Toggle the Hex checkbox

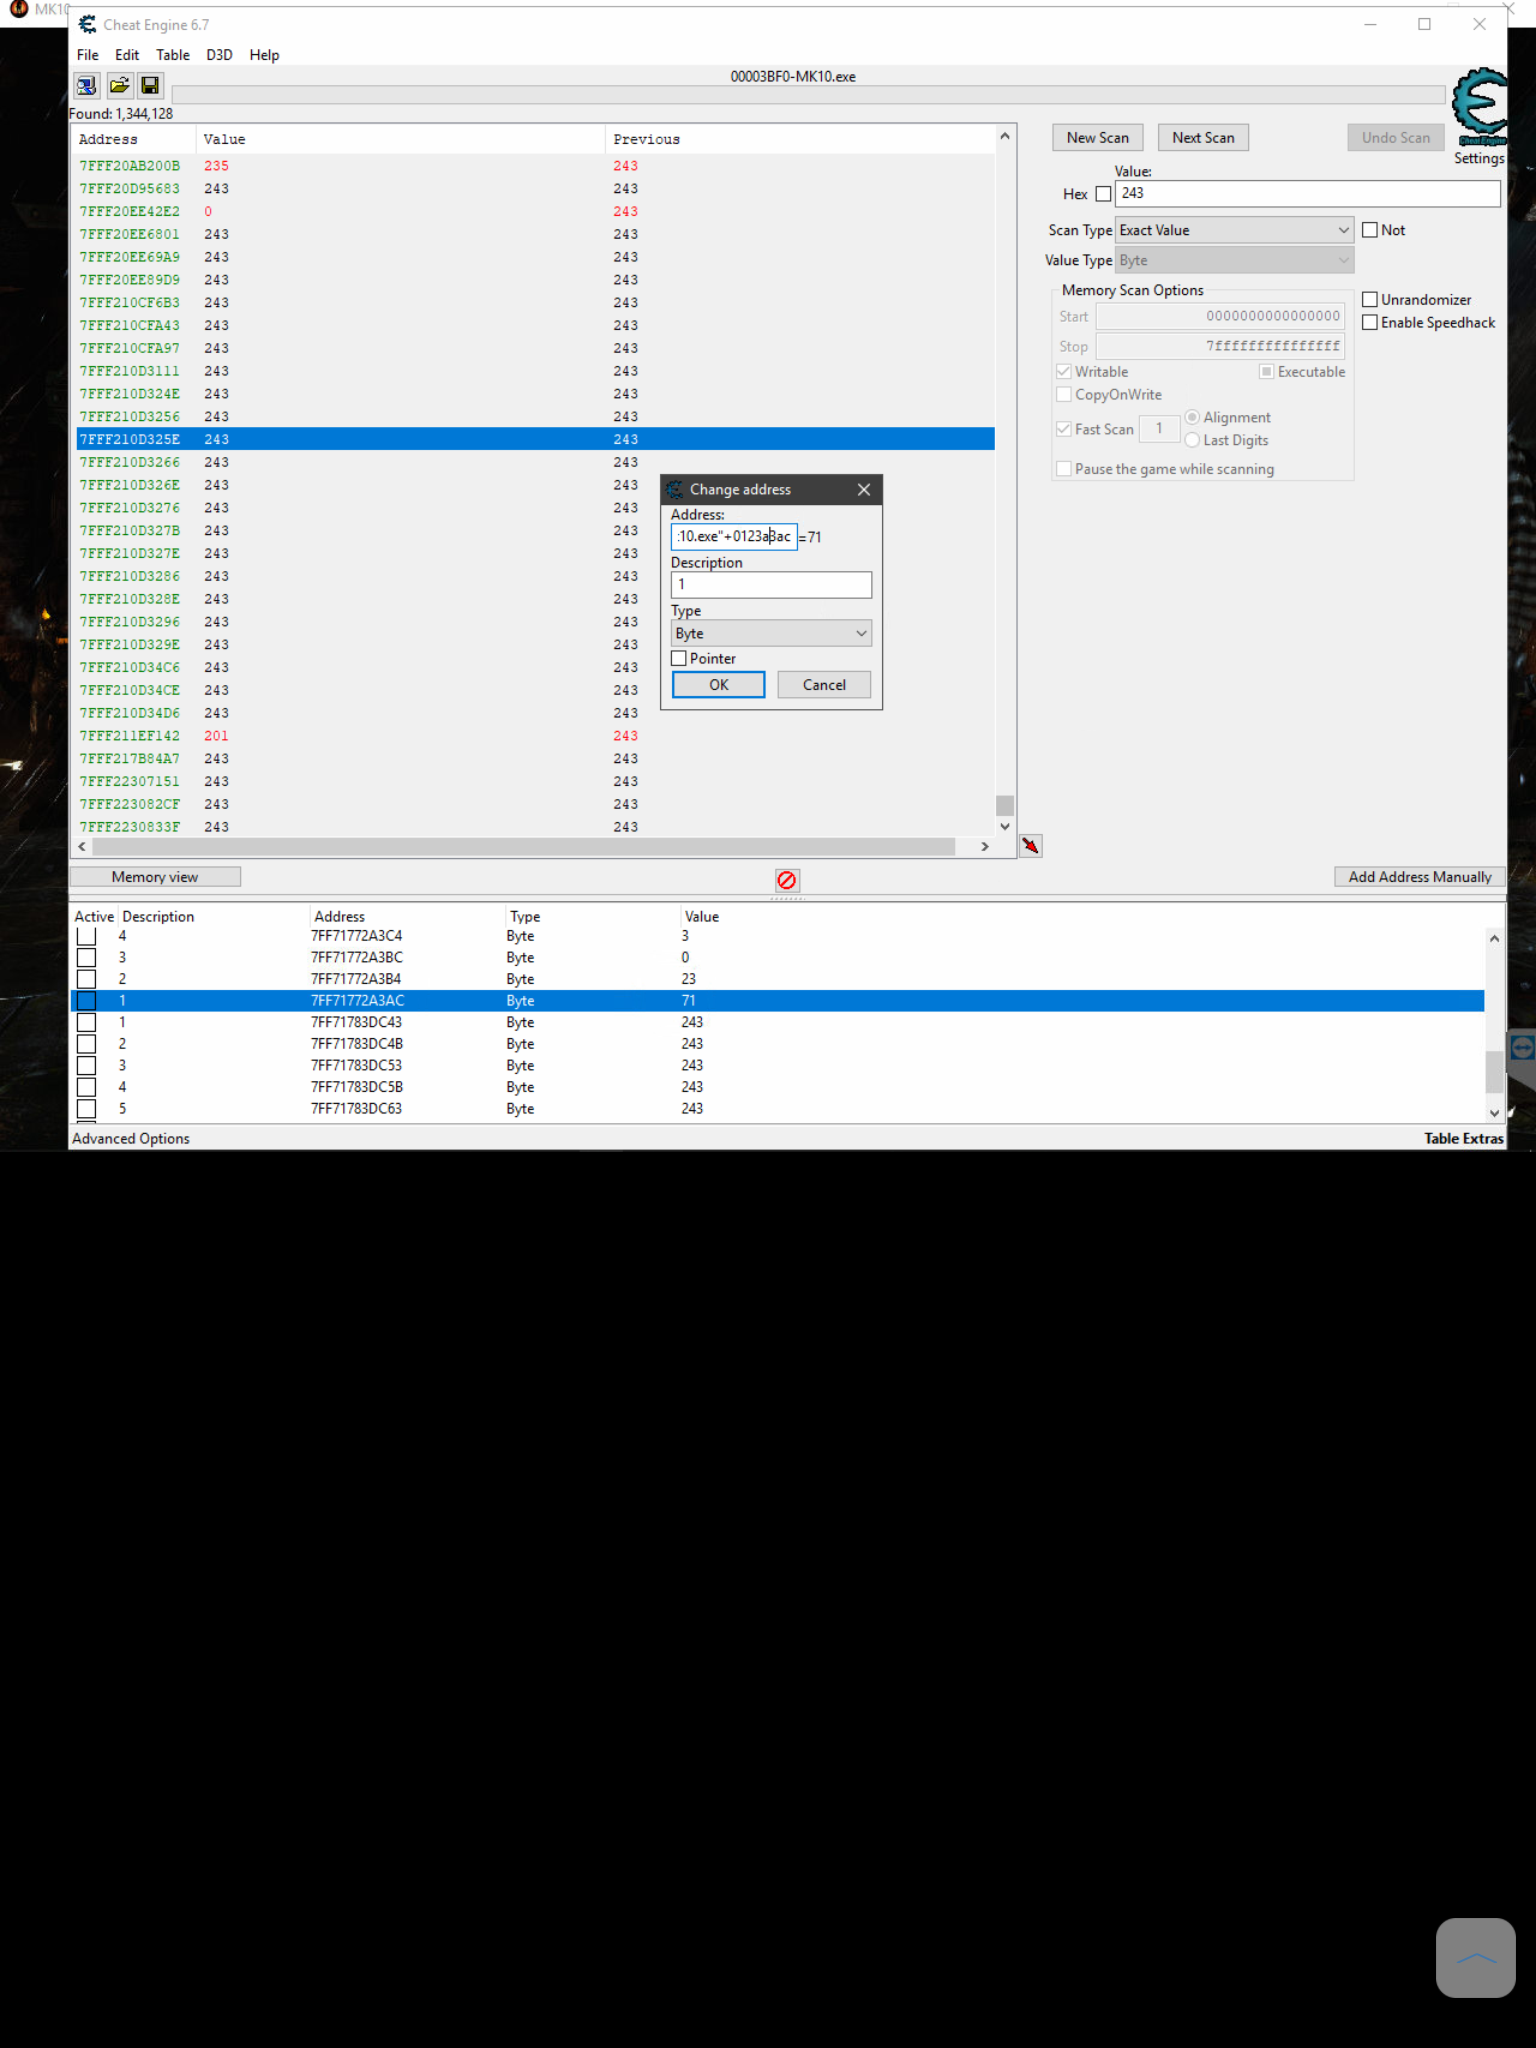1103,194
